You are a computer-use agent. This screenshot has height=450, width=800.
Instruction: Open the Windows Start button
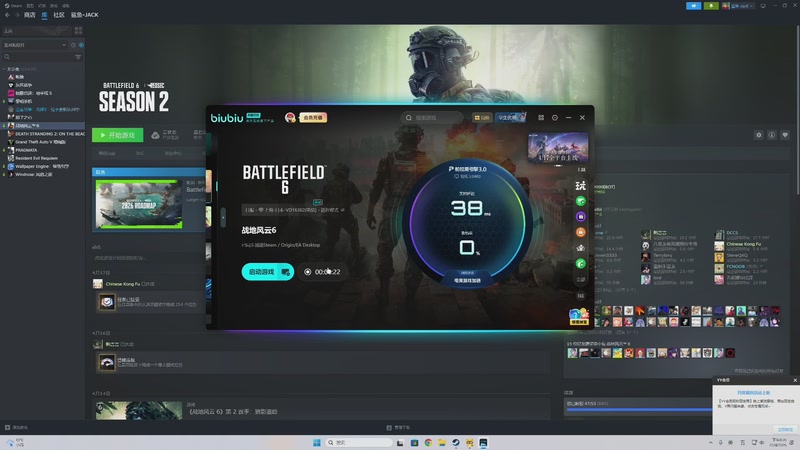316,442
